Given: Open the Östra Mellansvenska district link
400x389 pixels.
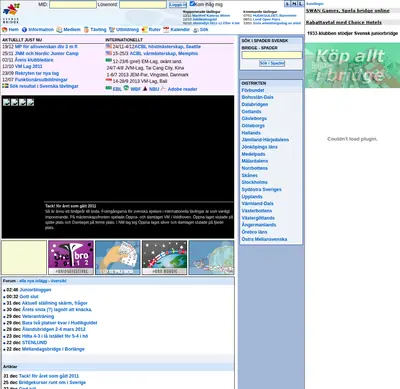Looking at the screenshot, I should point(264,239).
